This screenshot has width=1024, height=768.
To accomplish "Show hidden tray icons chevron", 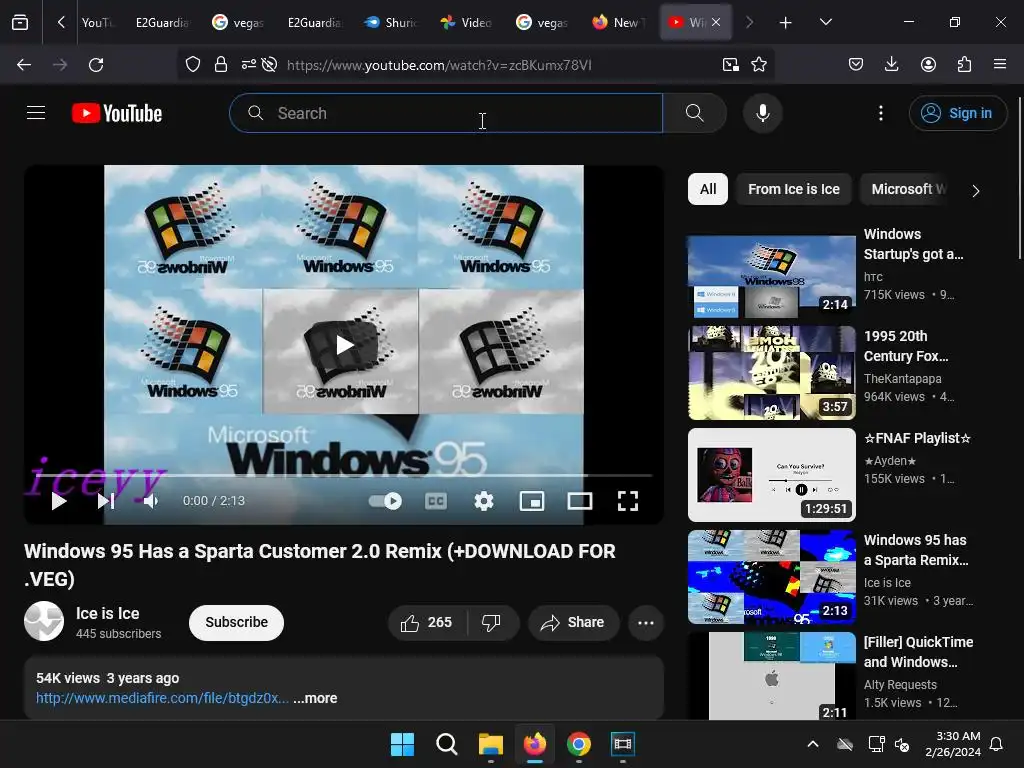I will coord(812,744).
